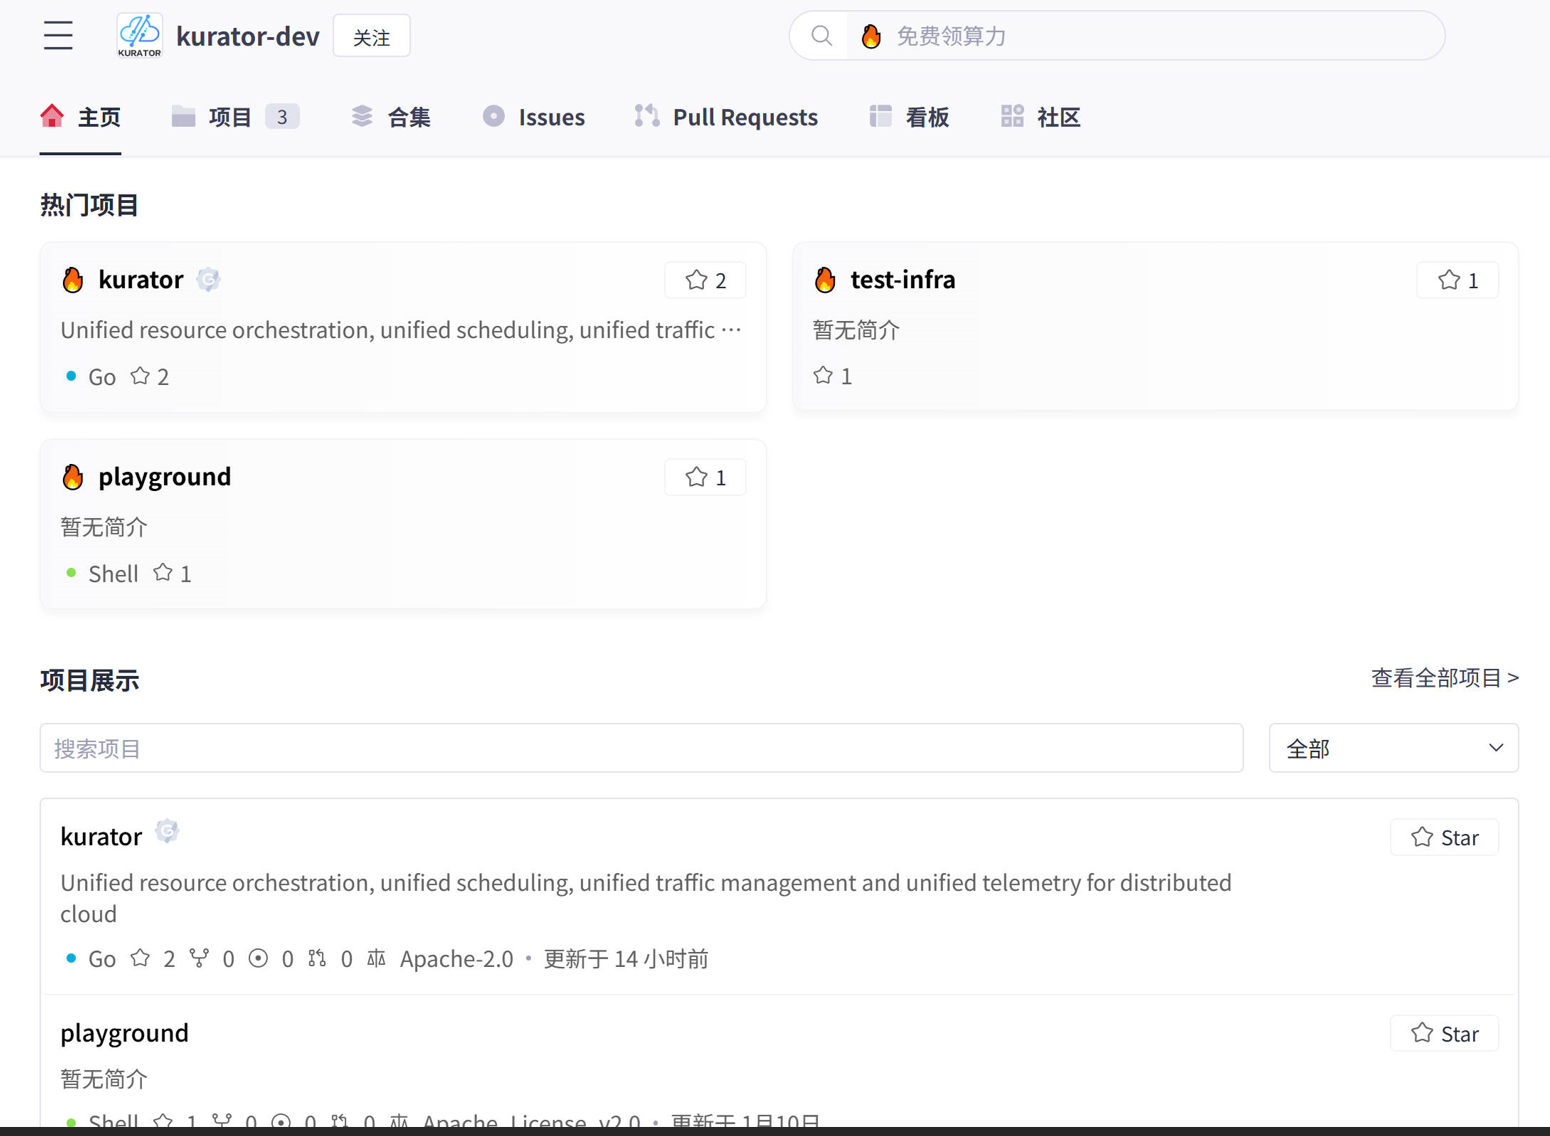Click the Shell language label in playground card
The image size is (1550, 1136).
click(113, 574)
